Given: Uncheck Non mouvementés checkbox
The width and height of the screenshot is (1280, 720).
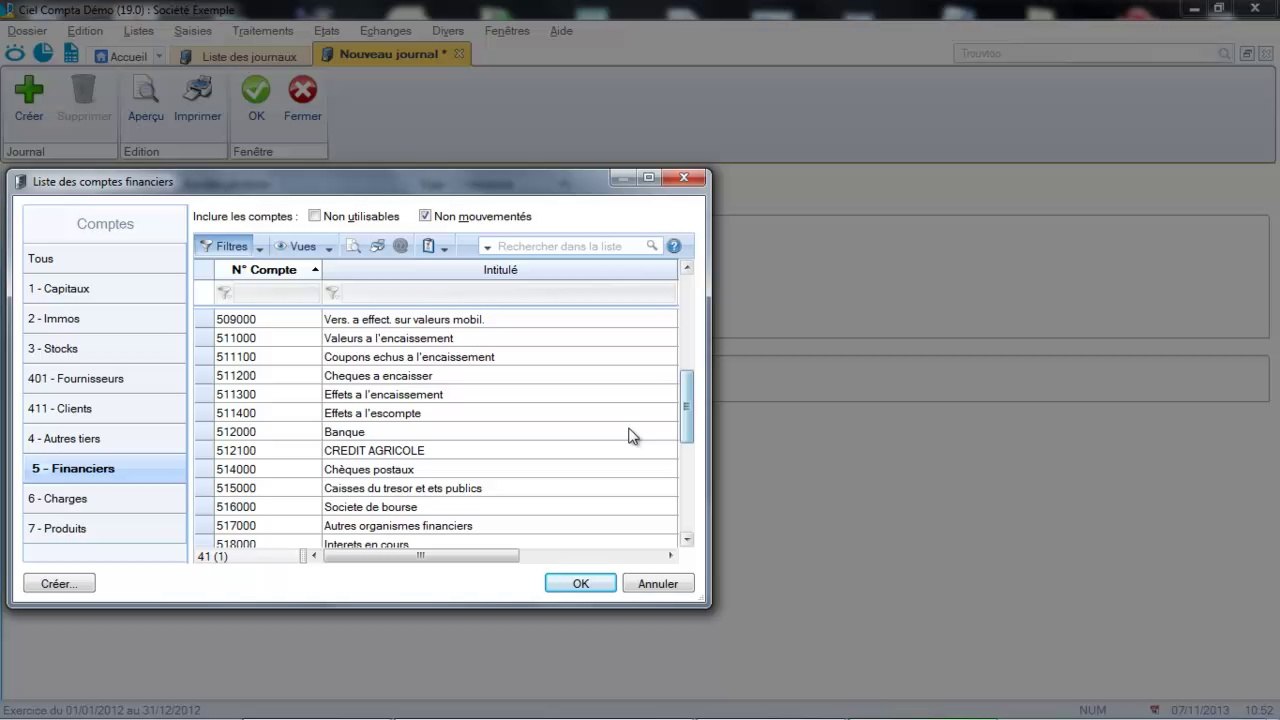Looking at the screenshot, I should click(x=425, y=216).
